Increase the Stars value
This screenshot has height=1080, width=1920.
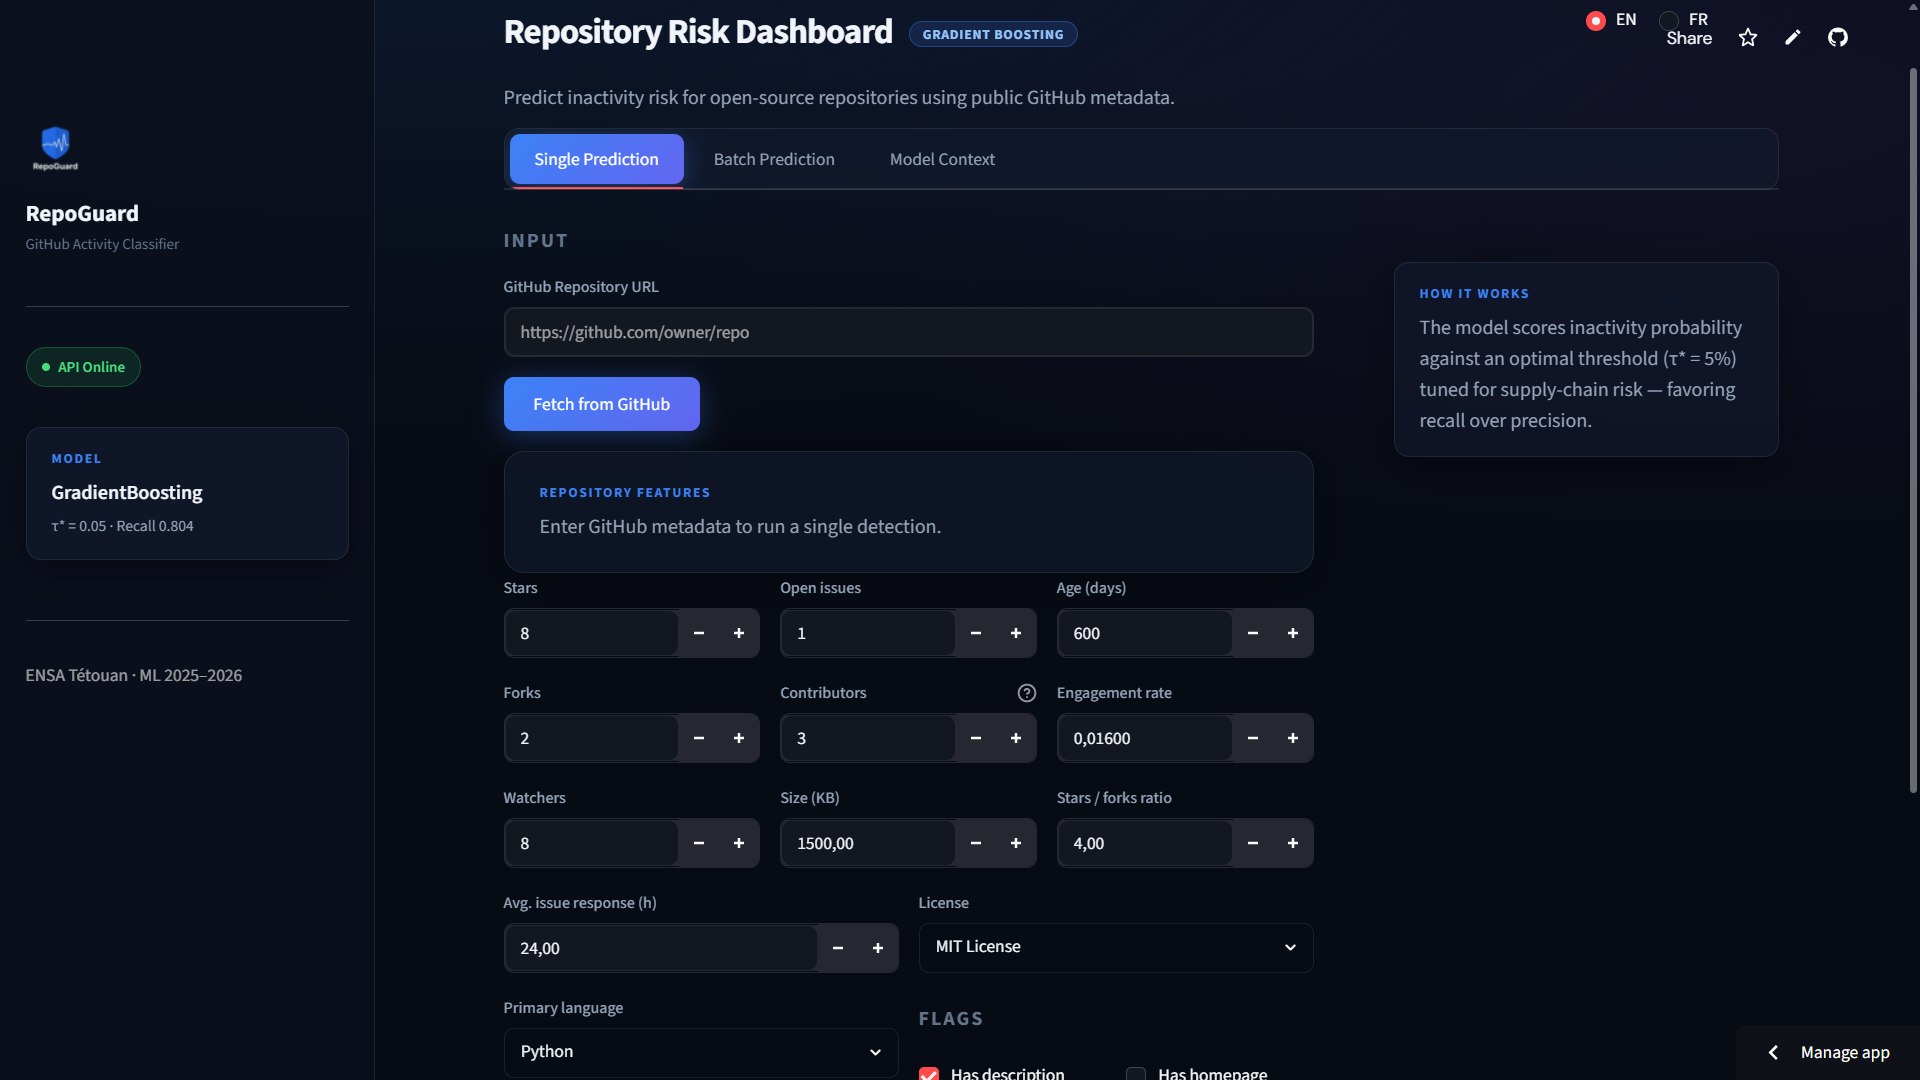click(739, 633)
